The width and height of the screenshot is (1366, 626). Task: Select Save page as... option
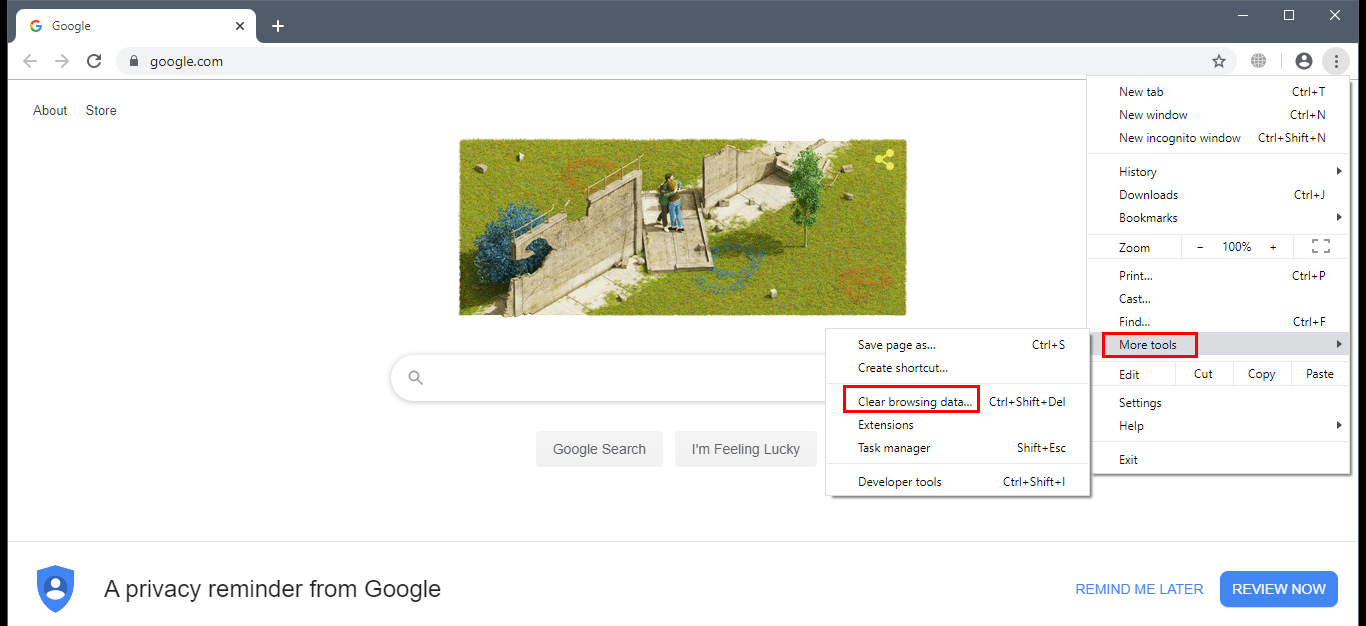[958, 345]
